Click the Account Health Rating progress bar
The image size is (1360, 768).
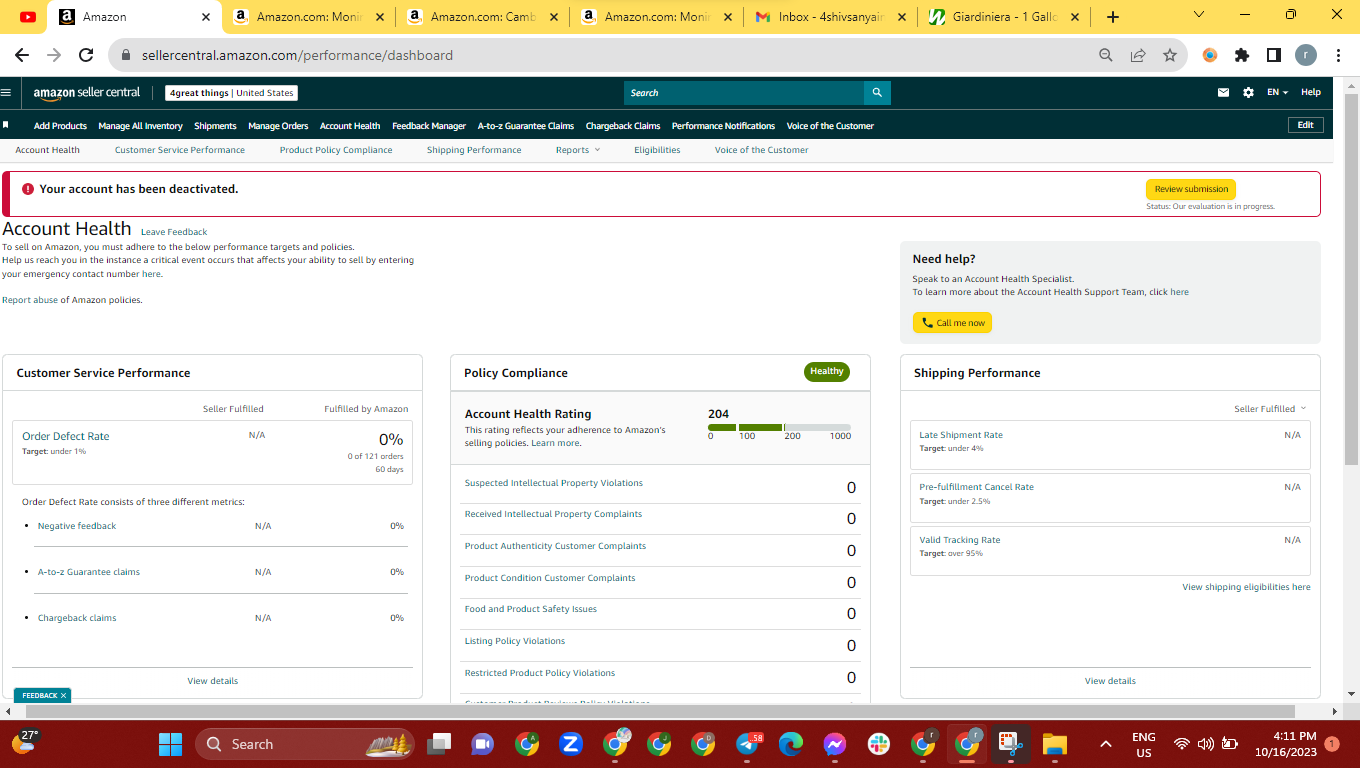click(779, 428)
